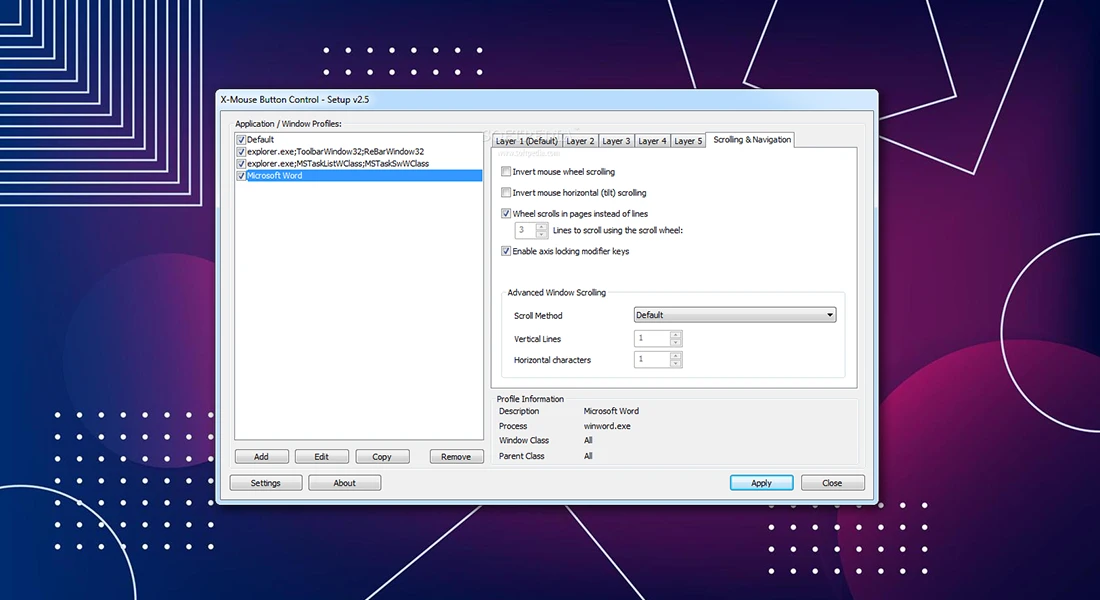Open the Scroll Method dropdown
This screenshot has height=600, width=1100.
tap(735, 315)
